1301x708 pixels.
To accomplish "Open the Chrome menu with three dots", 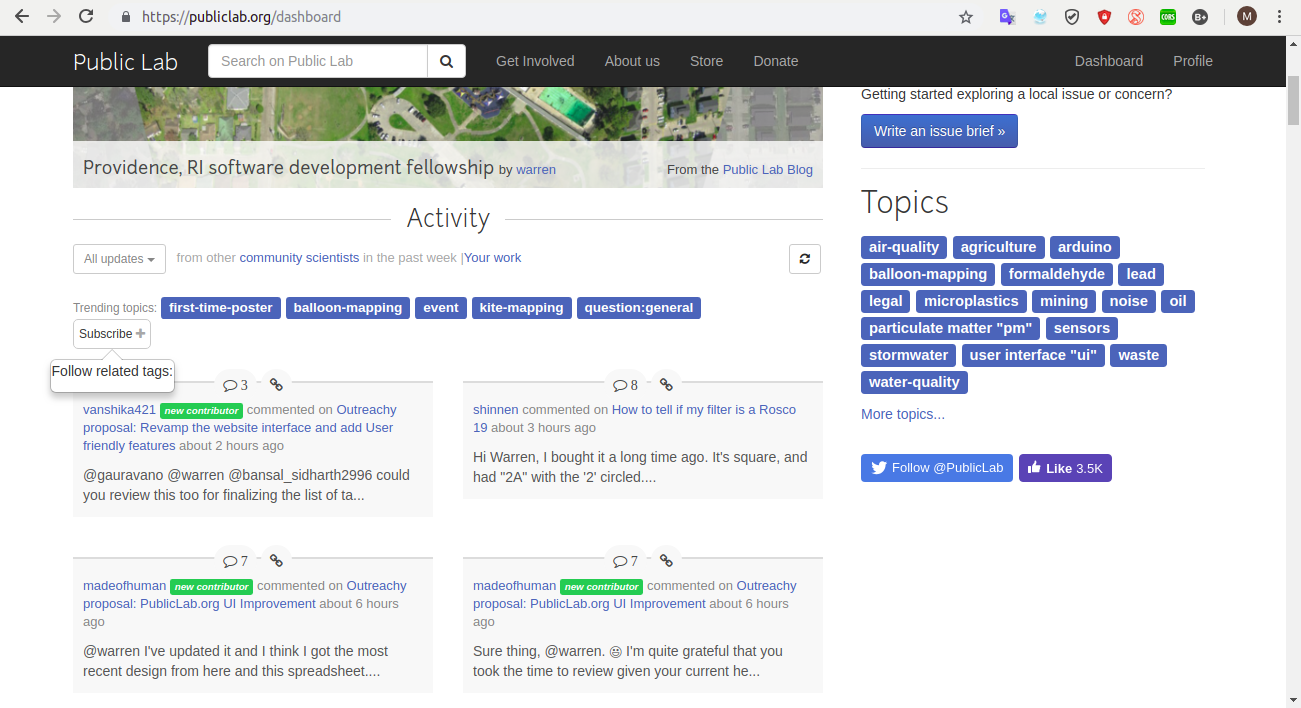I will pyautogui.click(x=1279, y=17).
